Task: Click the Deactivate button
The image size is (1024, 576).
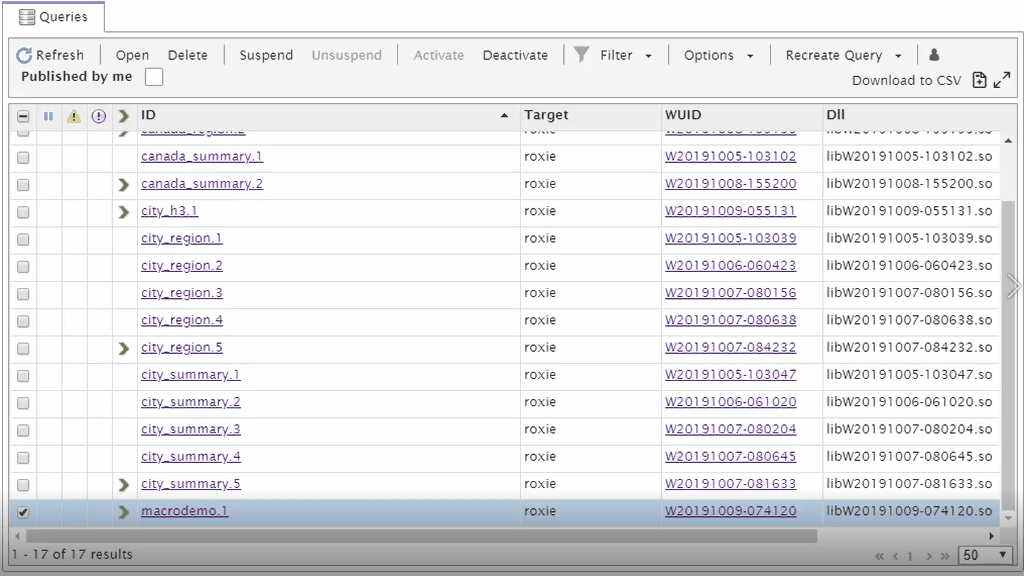Action: (x=515, y=56)
